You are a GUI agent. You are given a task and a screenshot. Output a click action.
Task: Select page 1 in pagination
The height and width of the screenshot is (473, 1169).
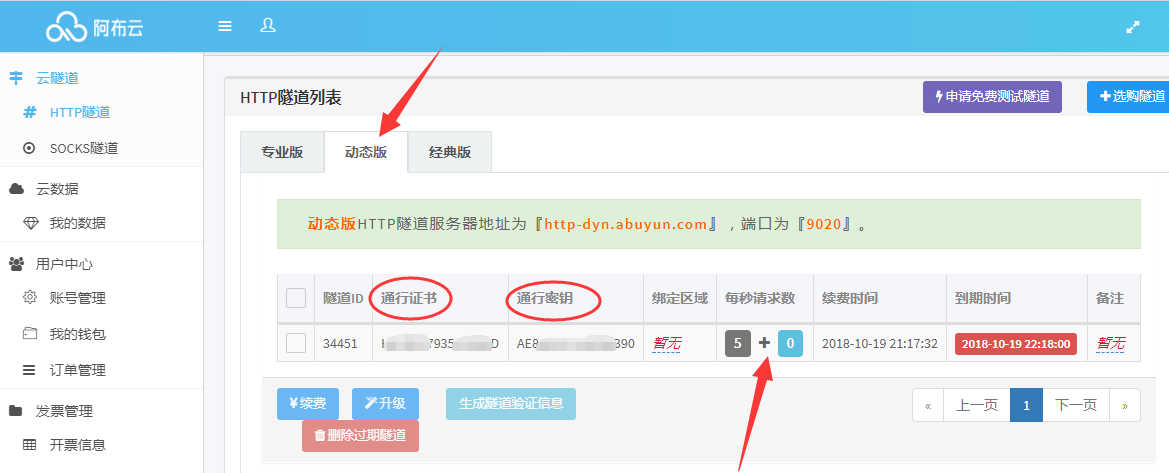(1027, 405)
